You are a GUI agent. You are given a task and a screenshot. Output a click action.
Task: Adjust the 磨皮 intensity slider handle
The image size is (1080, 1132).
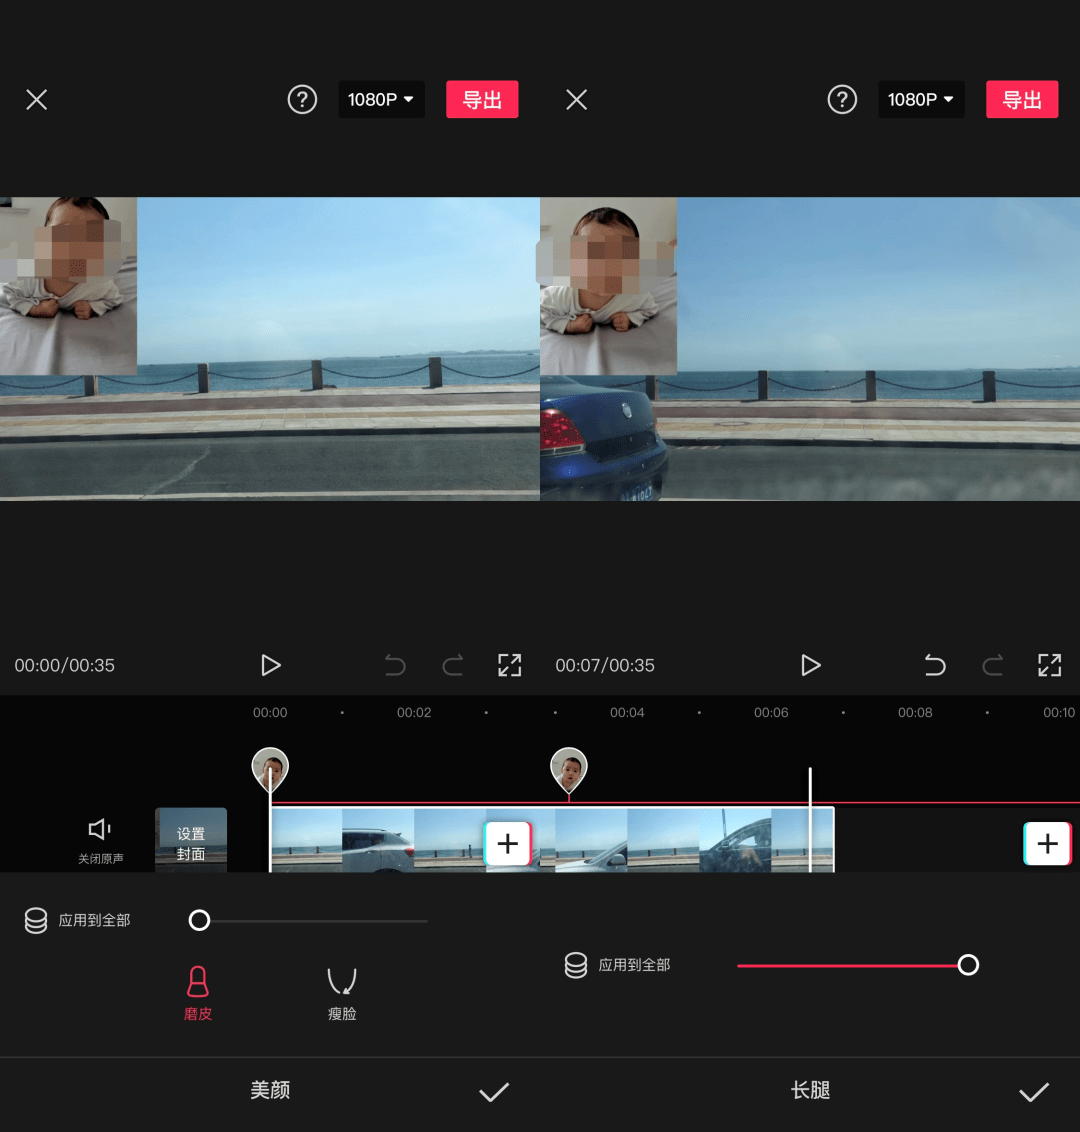(199, 920)
